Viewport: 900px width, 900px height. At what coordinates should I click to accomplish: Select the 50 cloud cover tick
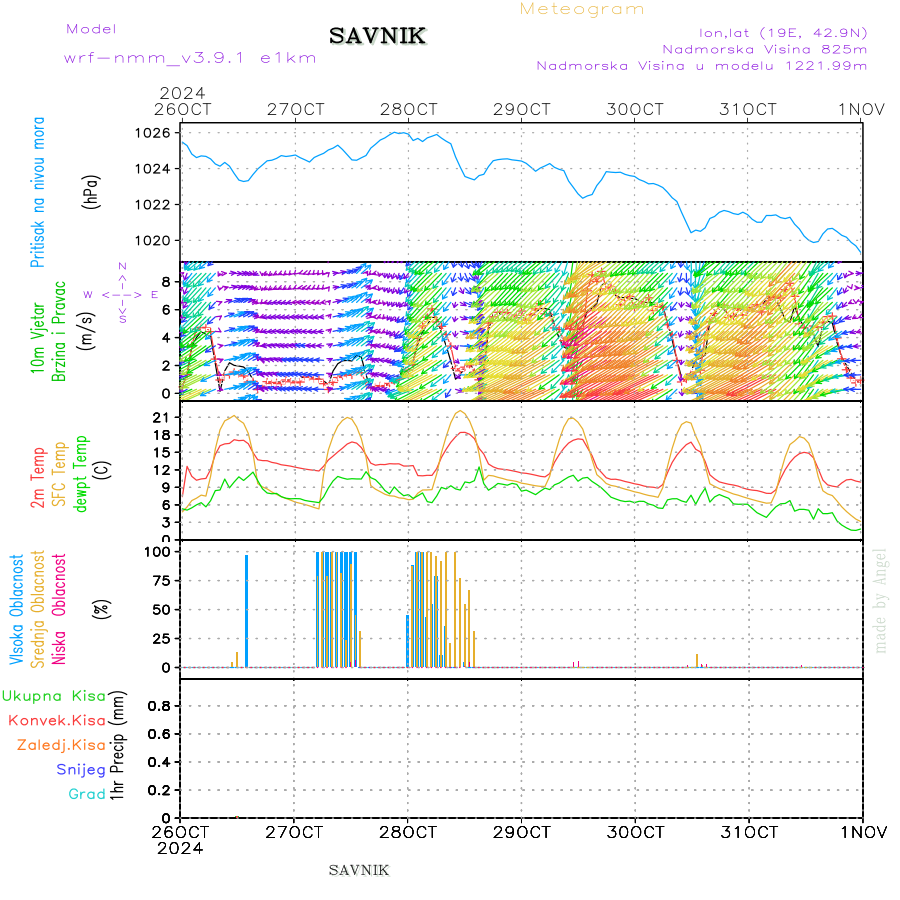[162, 610]
